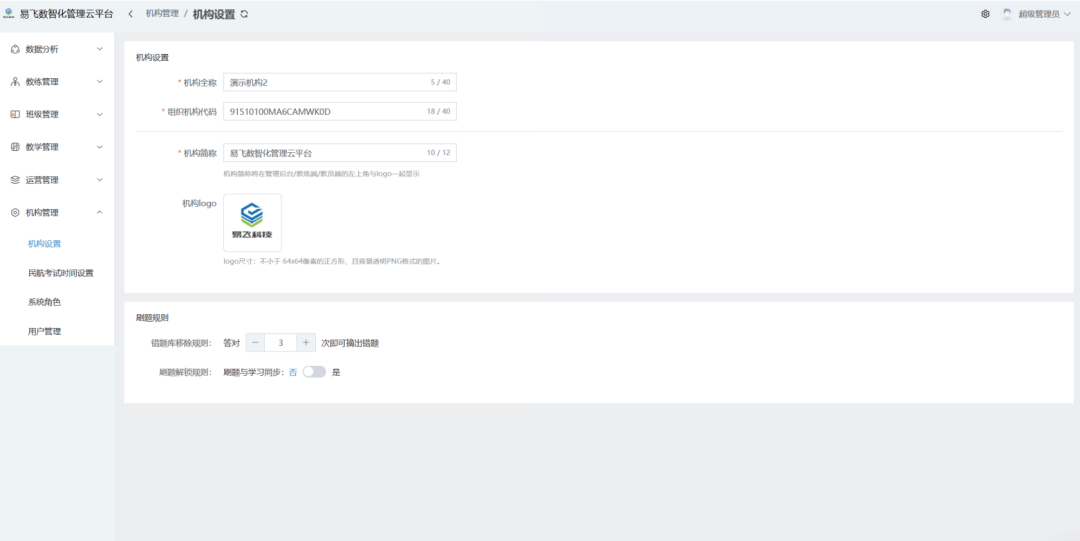Click the platform logo icon in header
The image size is (1080, 541).
coord(8,14)
